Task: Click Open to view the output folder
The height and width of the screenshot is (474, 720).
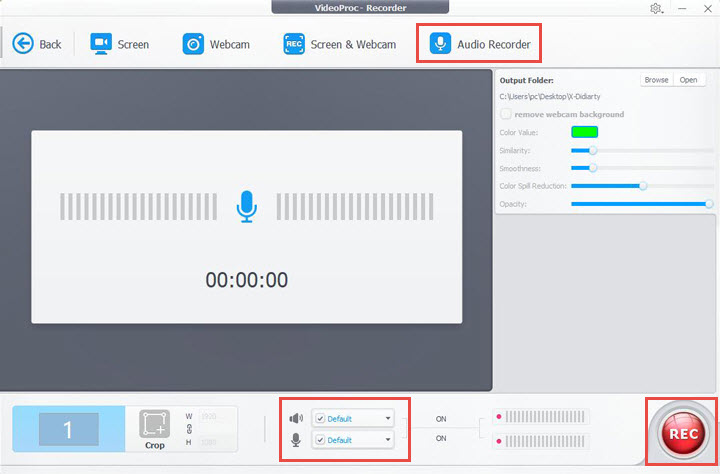Action: coord(688,80)
